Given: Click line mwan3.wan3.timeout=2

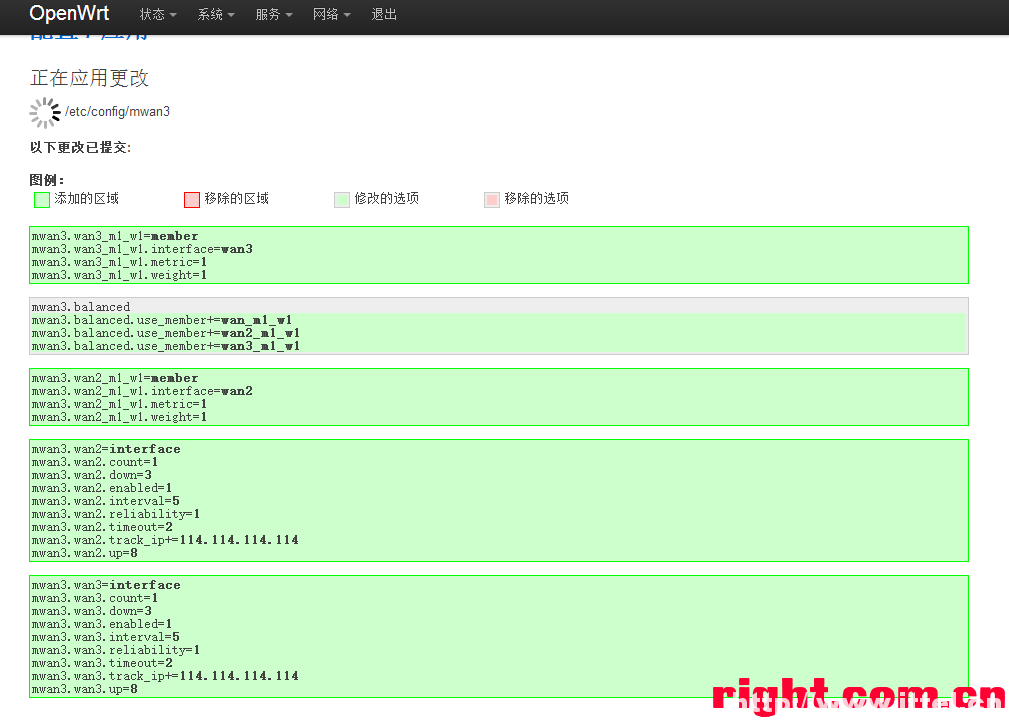Looking at the screenshot, I should [102, 663].
